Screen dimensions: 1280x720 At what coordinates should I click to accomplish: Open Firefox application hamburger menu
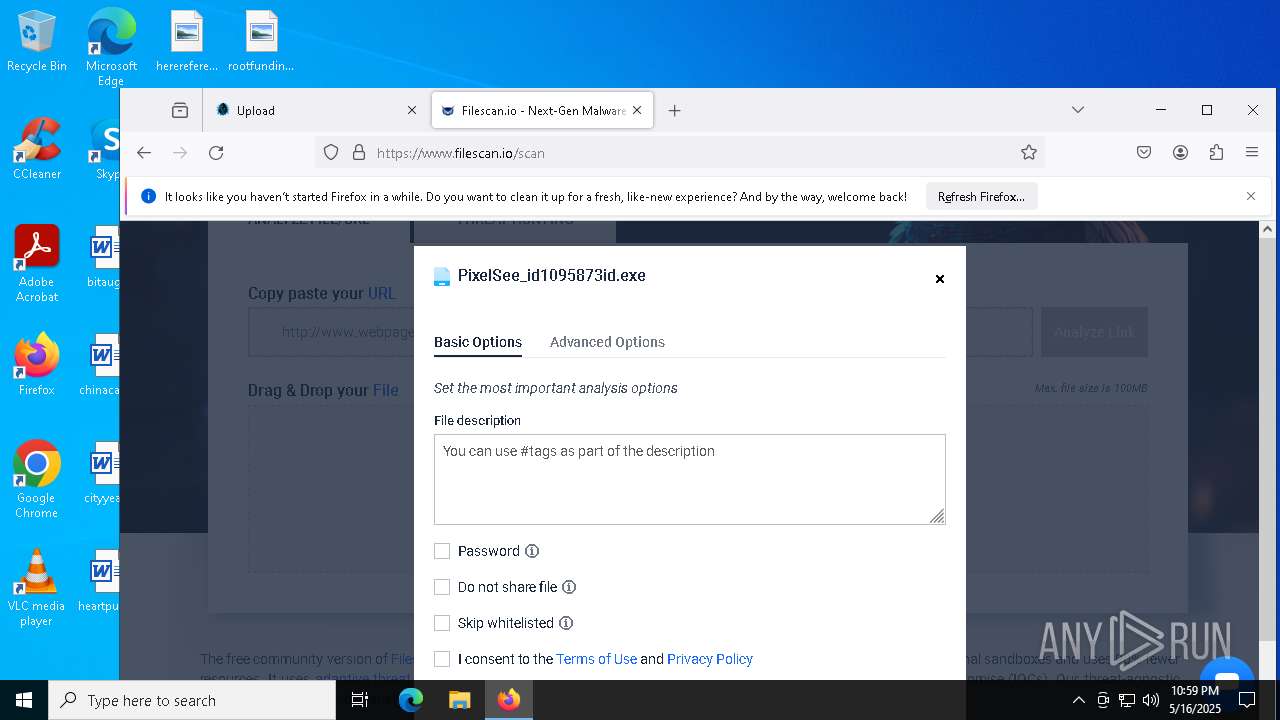coord(1252,153)
